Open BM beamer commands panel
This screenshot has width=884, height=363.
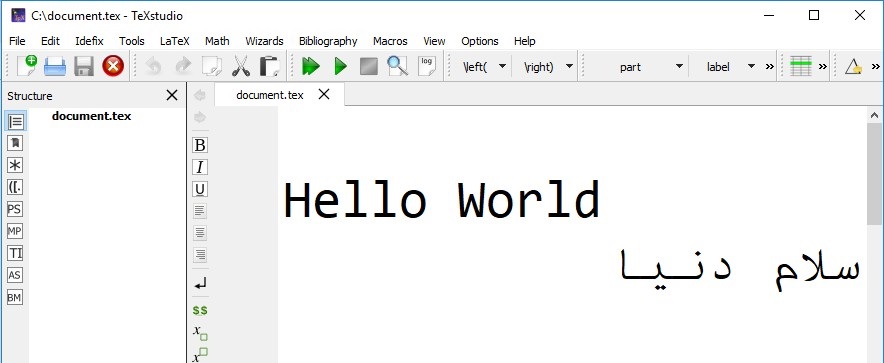(x=15, y=297)
